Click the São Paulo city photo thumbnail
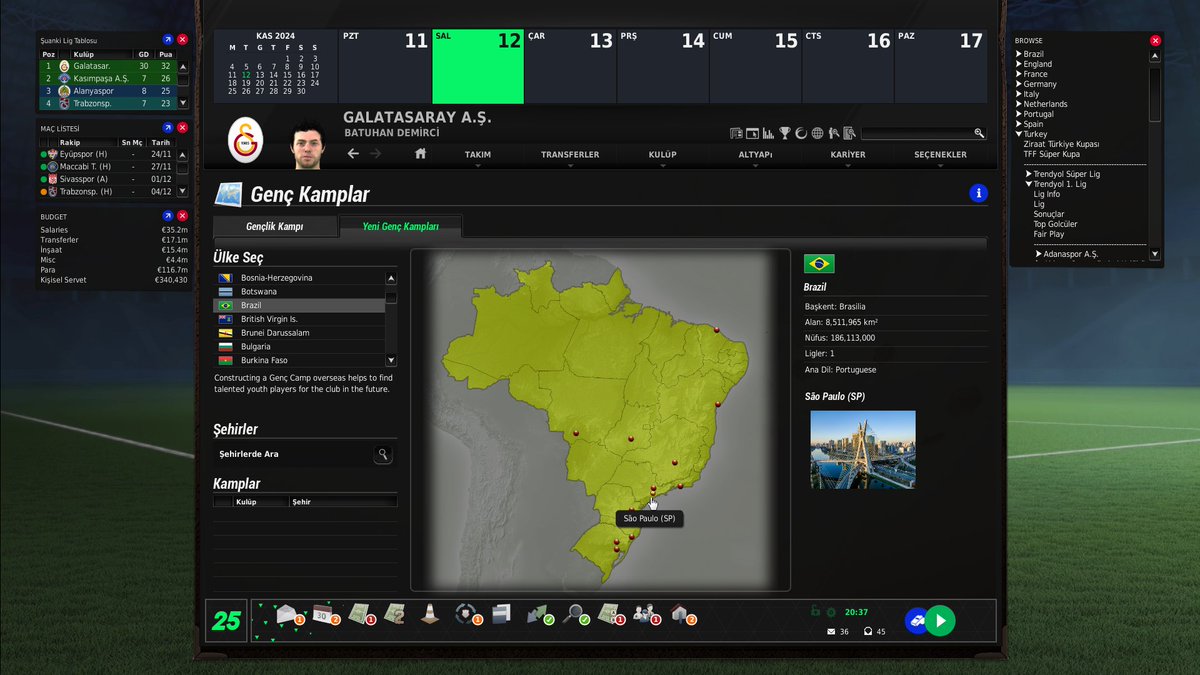Image resolution: width=1200 pixels, height=675 pixels. click(x=863, y=450)
